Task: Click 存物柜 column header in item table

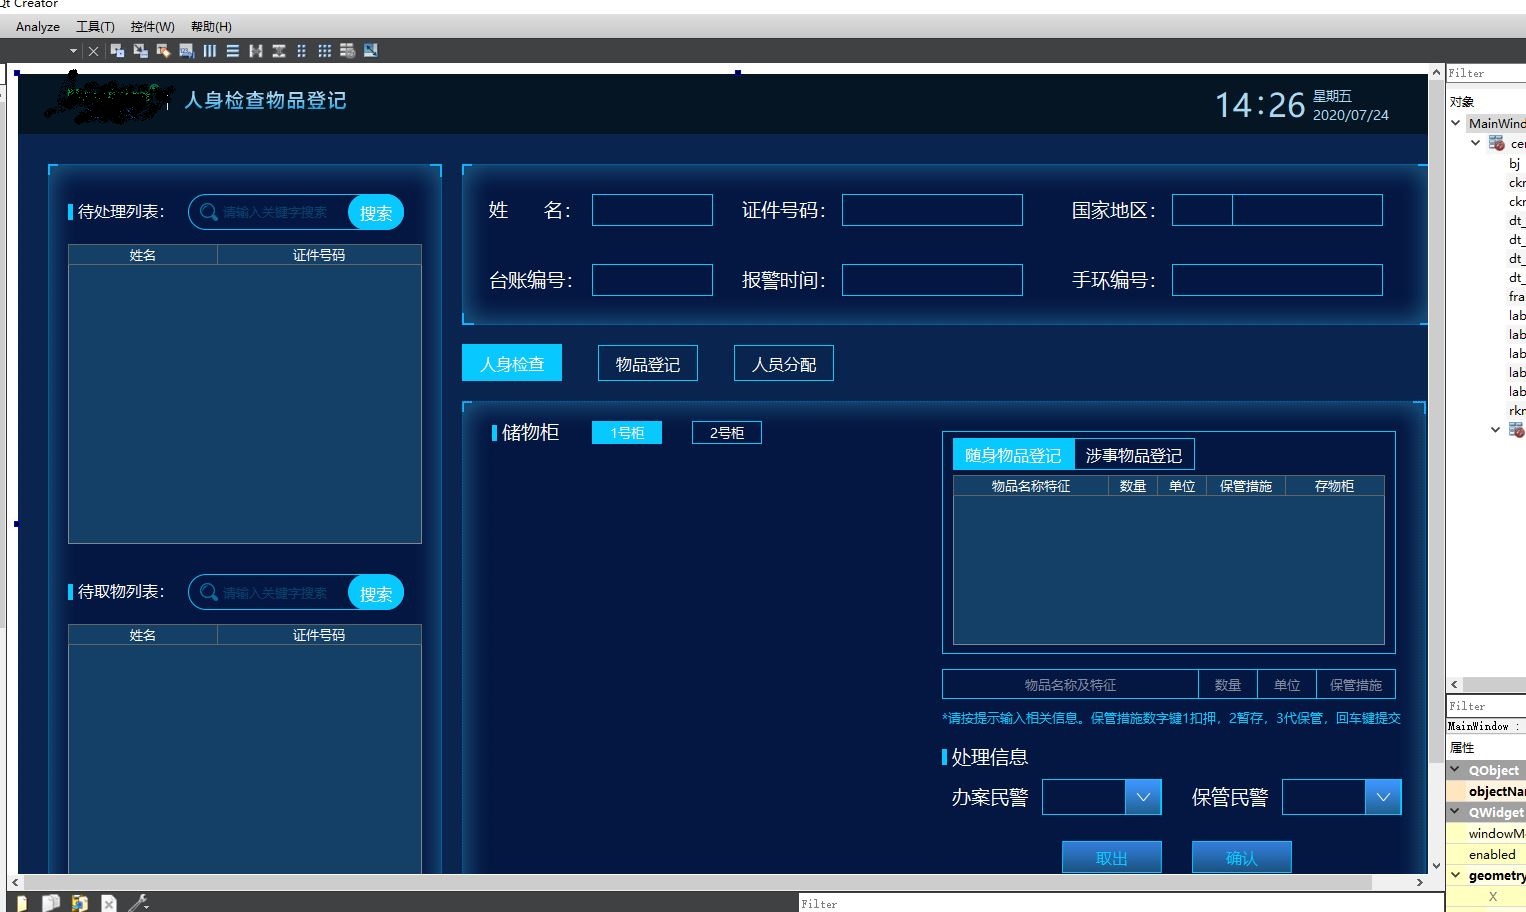Action: pos(1334,486)
